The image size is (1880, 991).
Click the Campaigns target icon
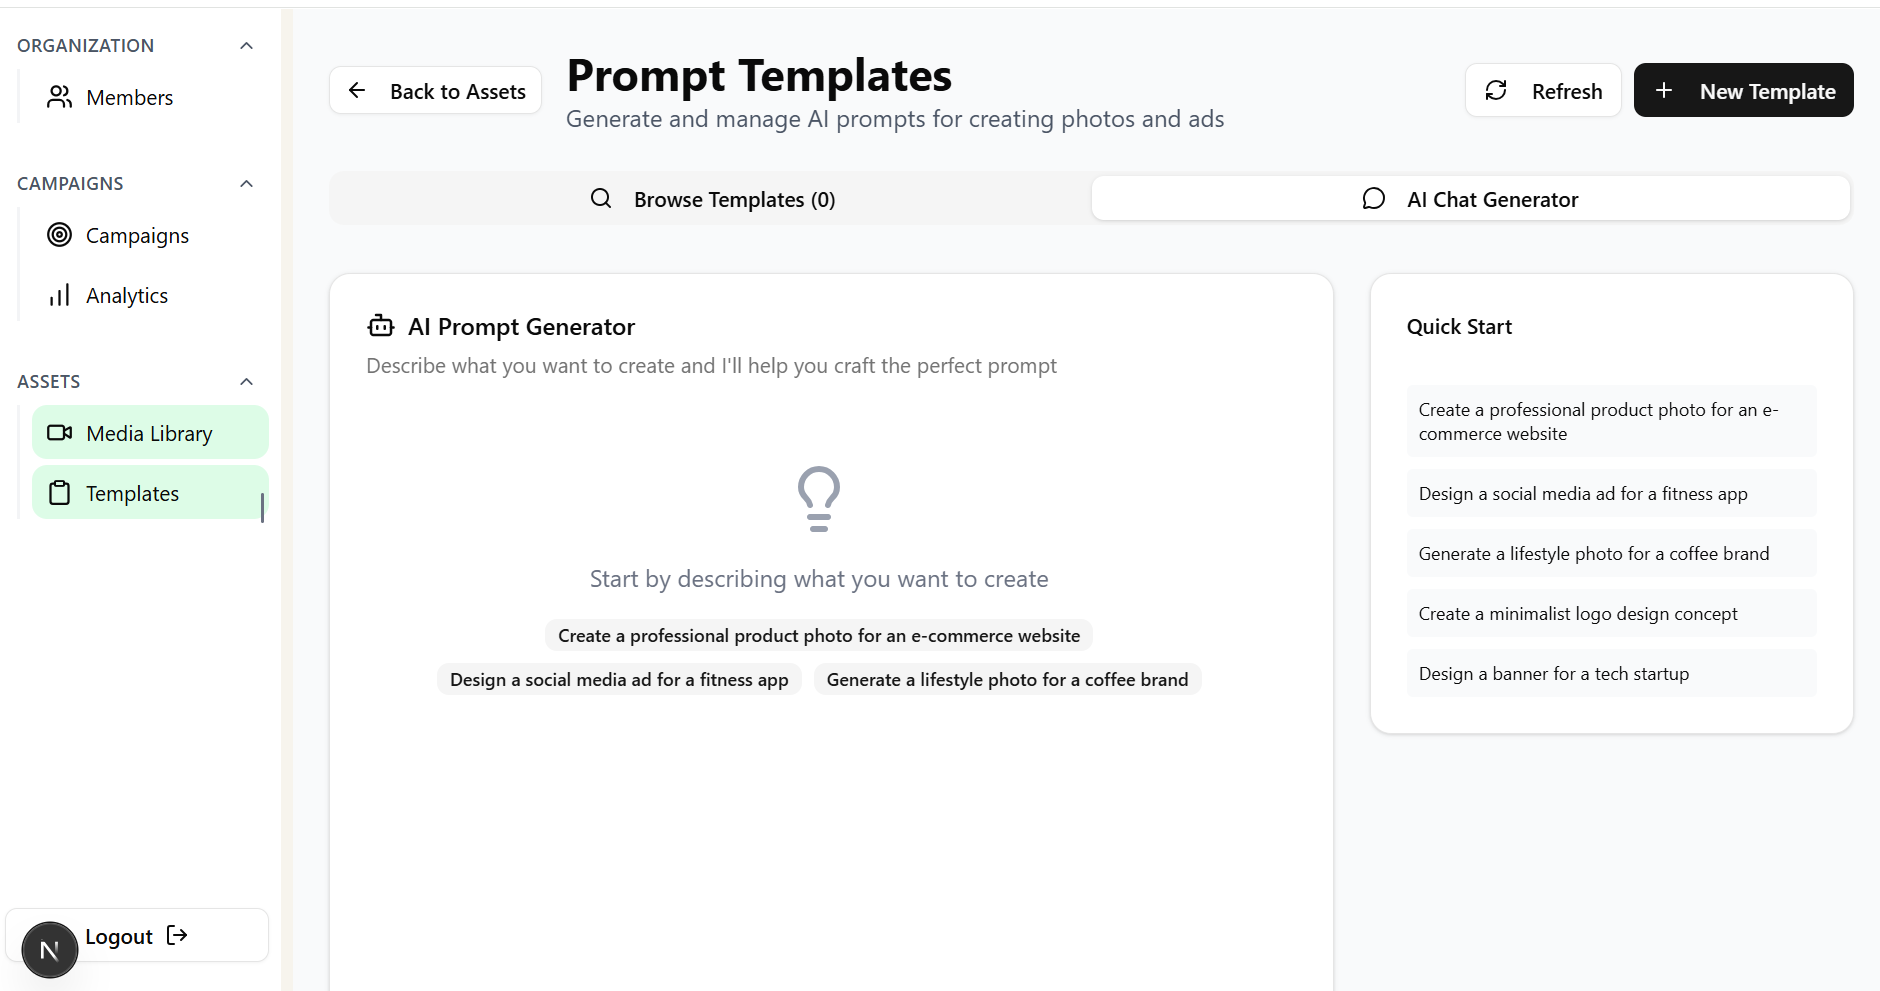(x=59, y=235)
